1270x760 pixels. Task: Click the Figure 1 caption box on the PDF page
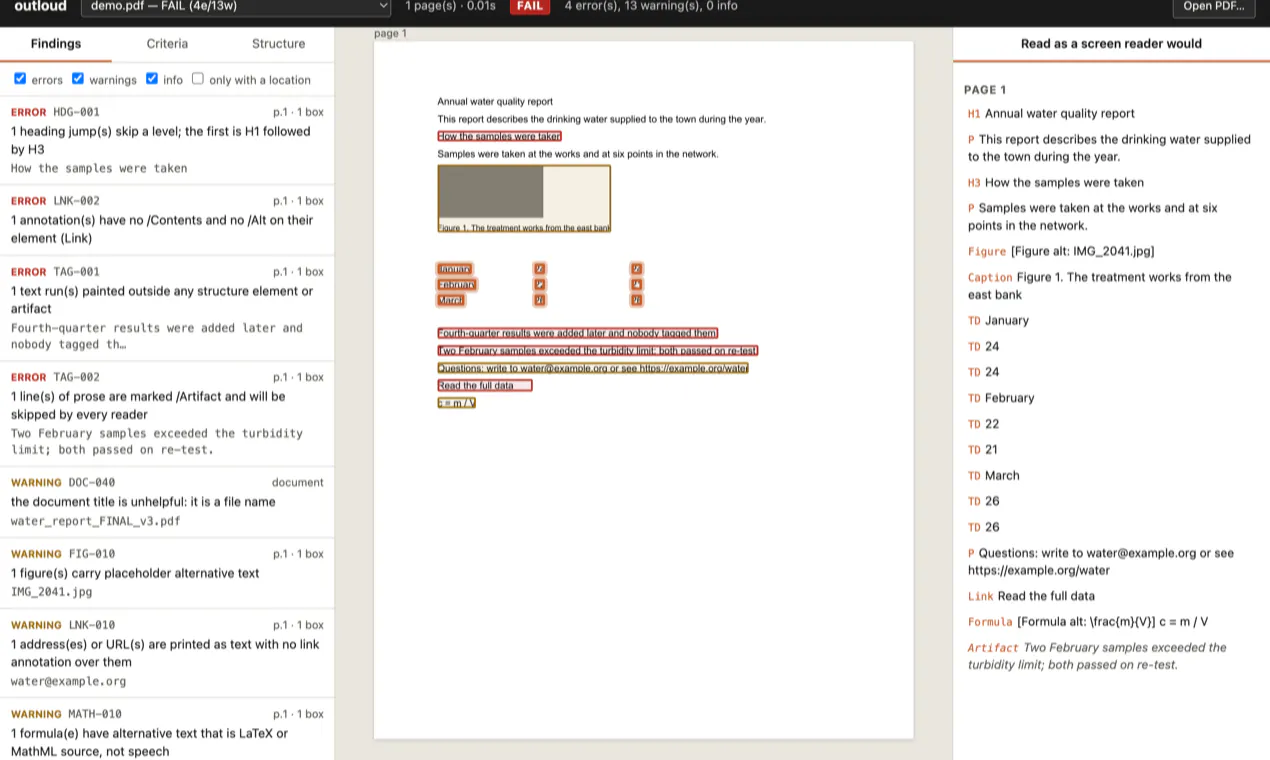(524, 228)
